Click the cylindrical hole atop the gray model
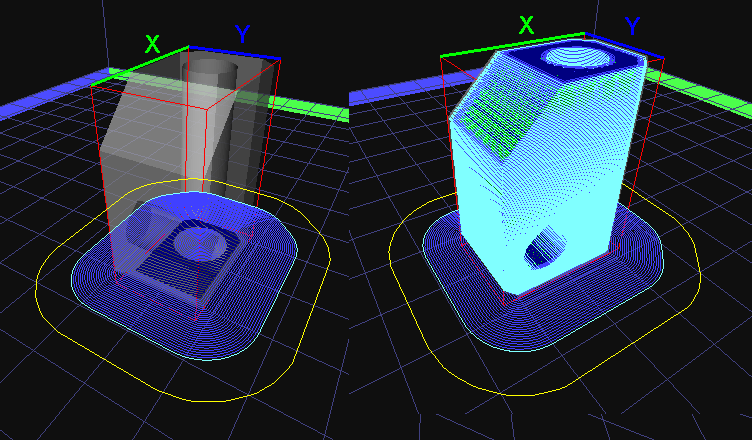The height and width of the screenshot is (440, 752). click(x=213, y=70)
